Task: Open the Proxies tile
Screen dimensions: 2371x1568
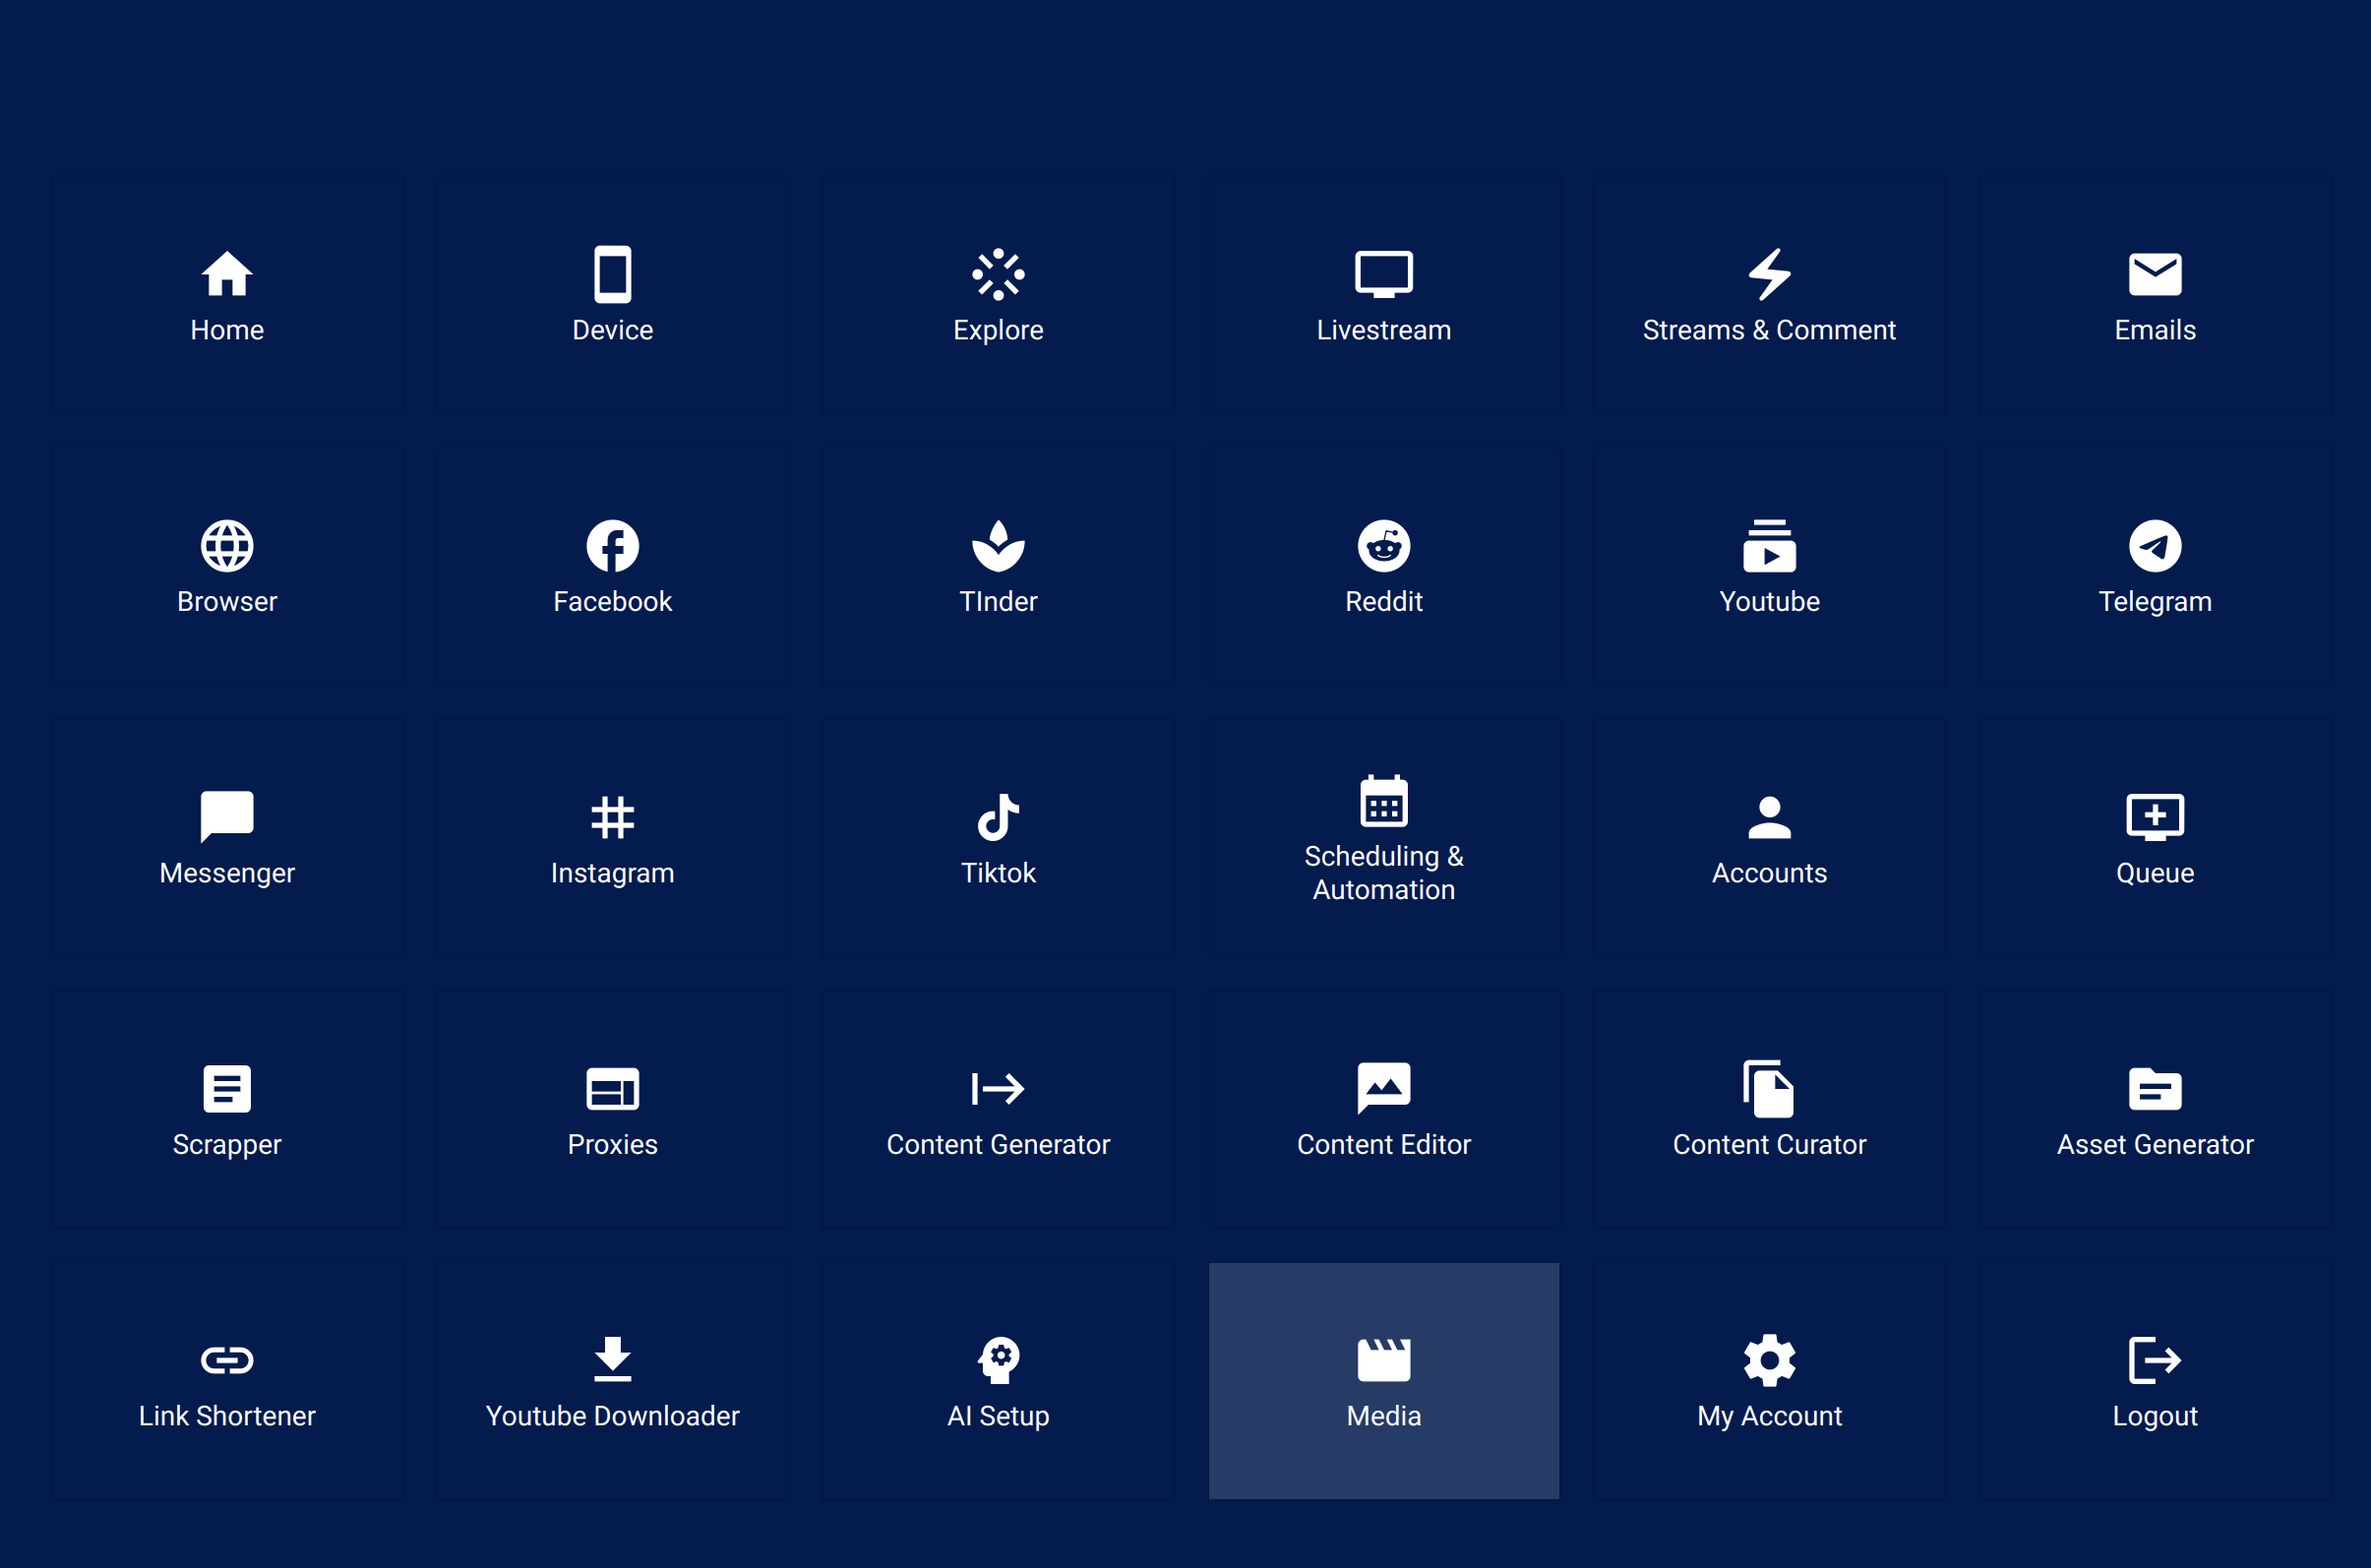Action: click(612, 1110)
